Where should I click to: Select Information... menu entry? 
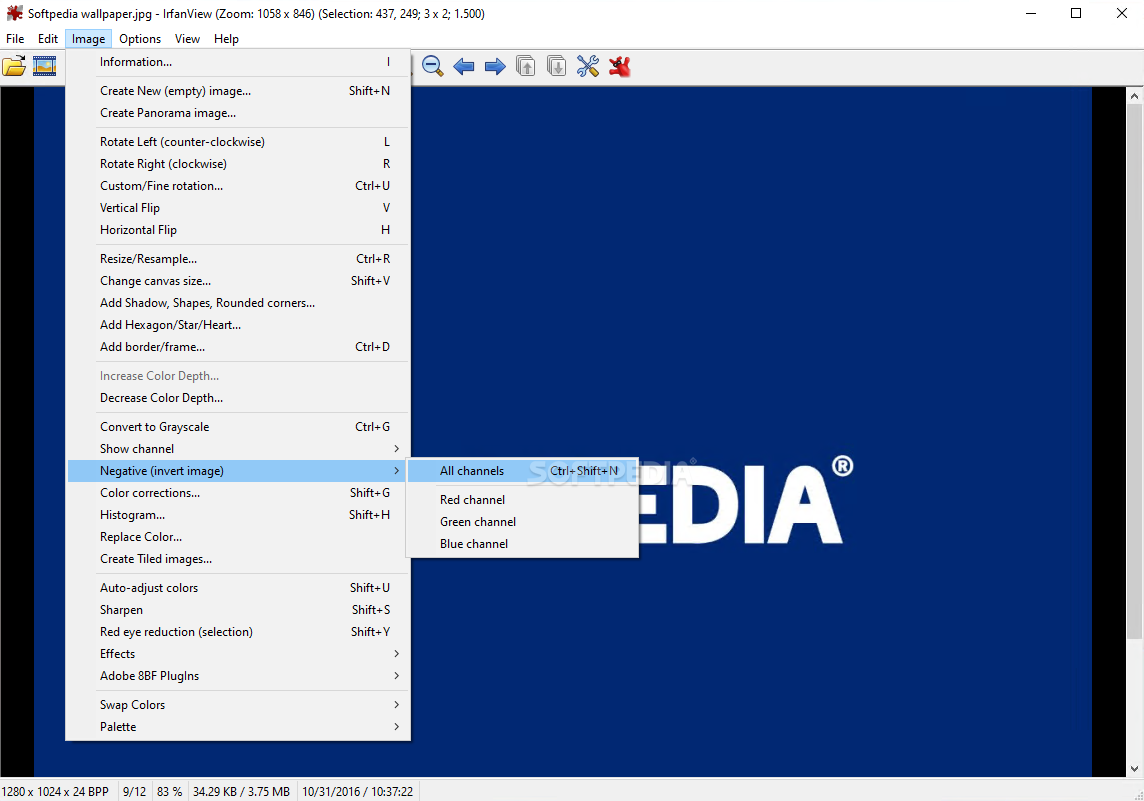(x=238, y=62)
